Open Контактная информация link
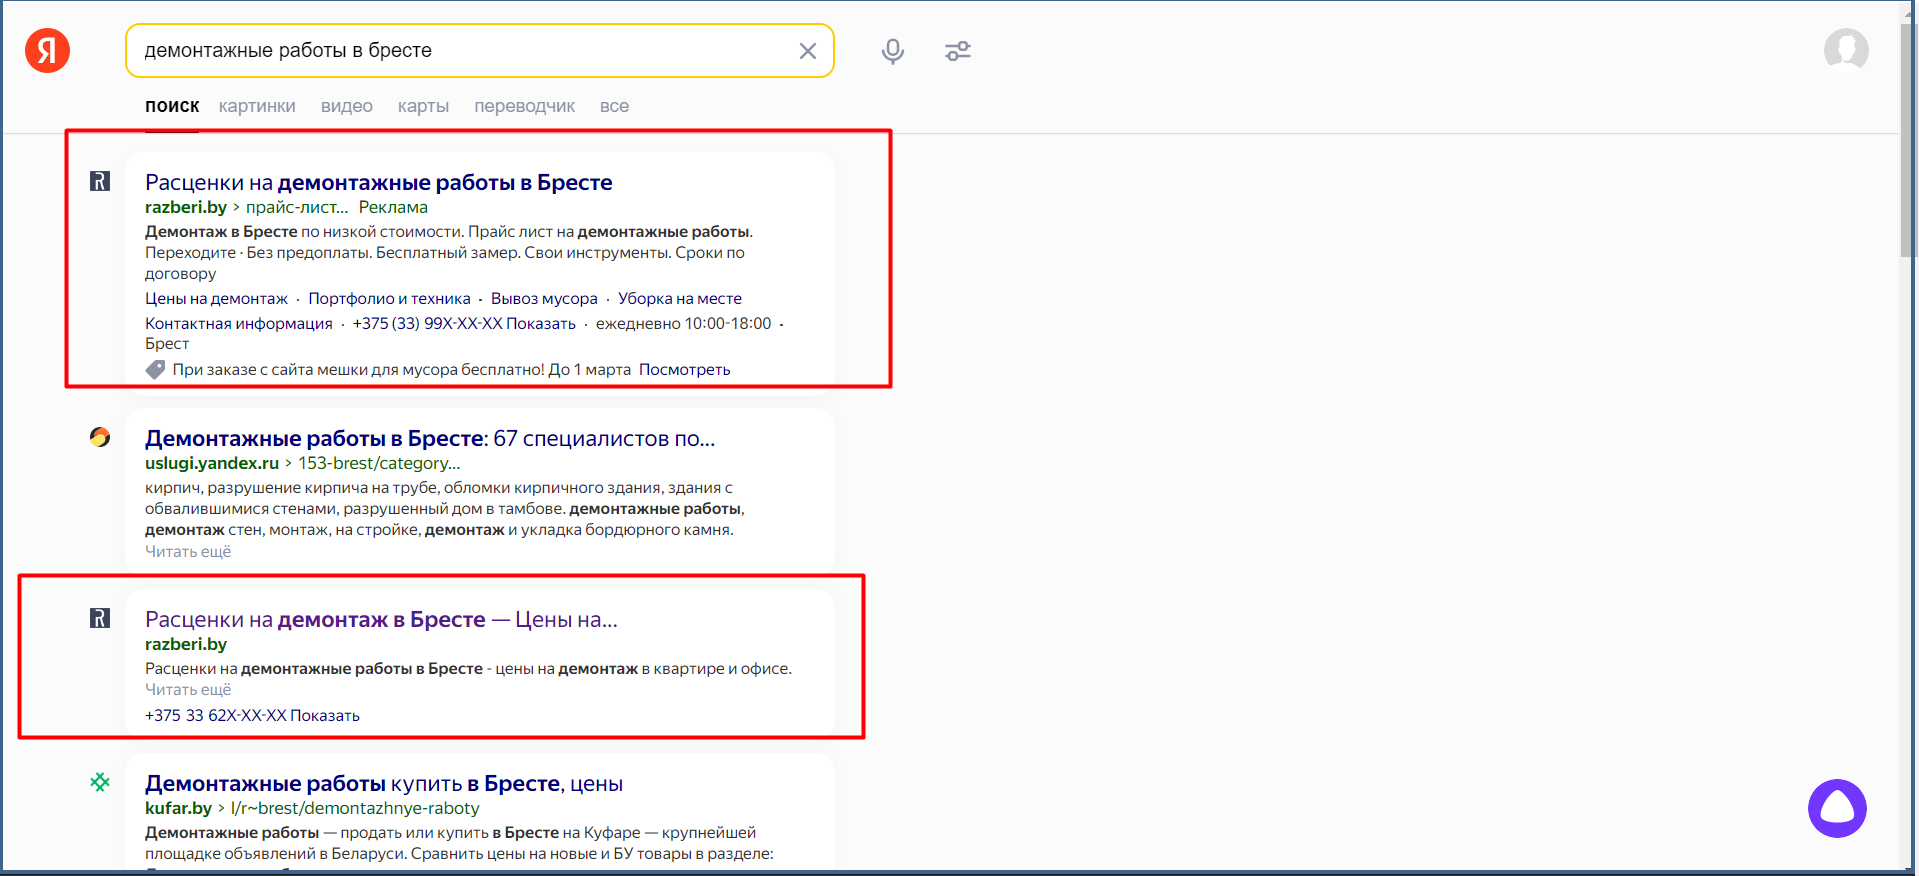Screen dimensions: 1919x876 pos(239,323)
